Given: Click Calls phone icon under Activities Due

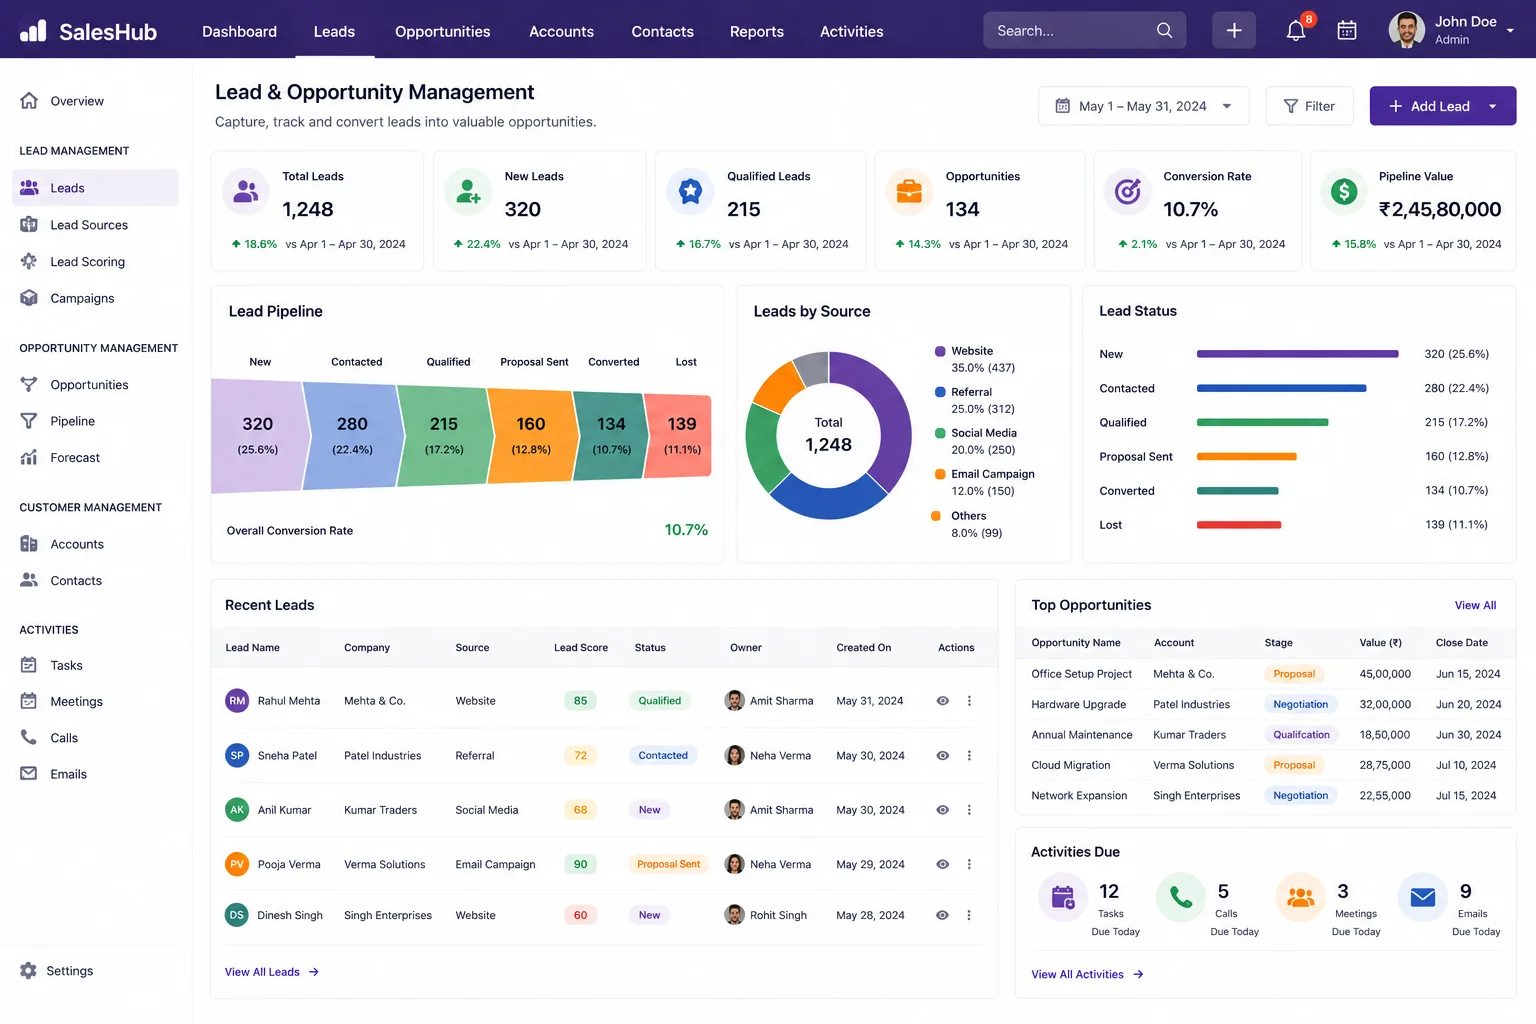Looking at the screenshot, I should pyautogui.click(x=1180, y=898).
